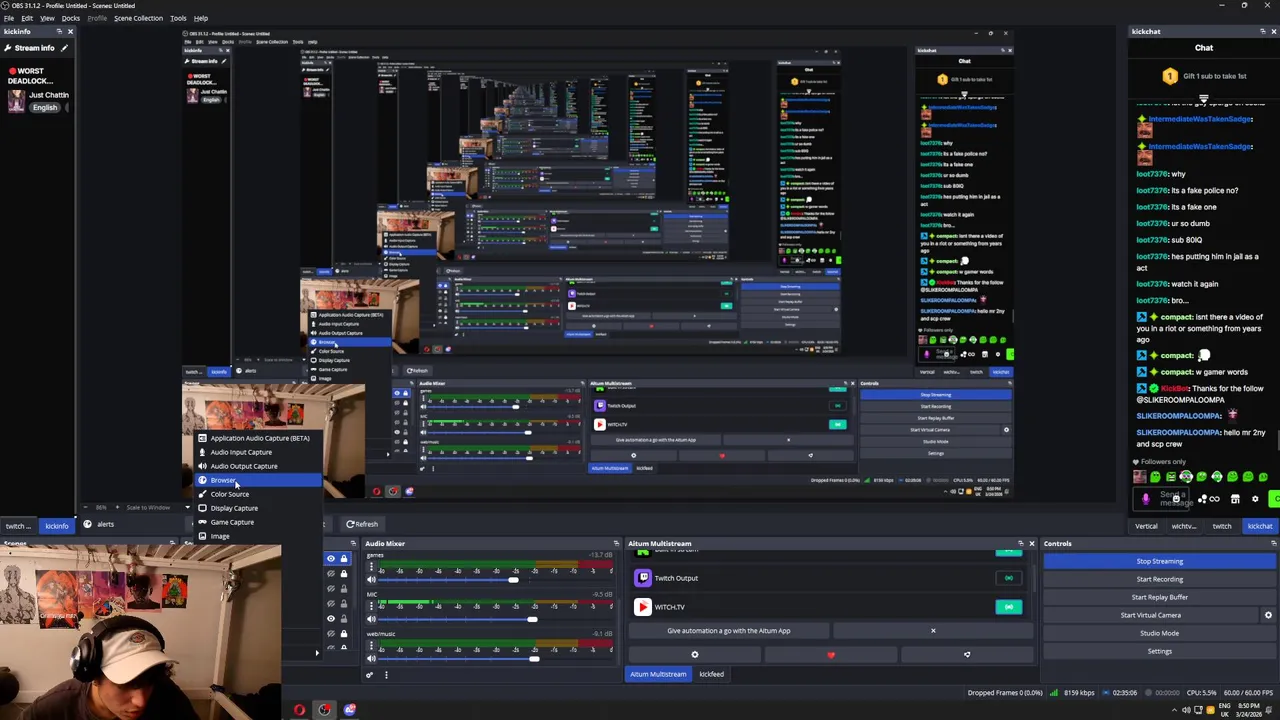Choose Application Audio Capture (BETA) source
The height and width of the screenshot is (720, 1280).
click(258, 438)
